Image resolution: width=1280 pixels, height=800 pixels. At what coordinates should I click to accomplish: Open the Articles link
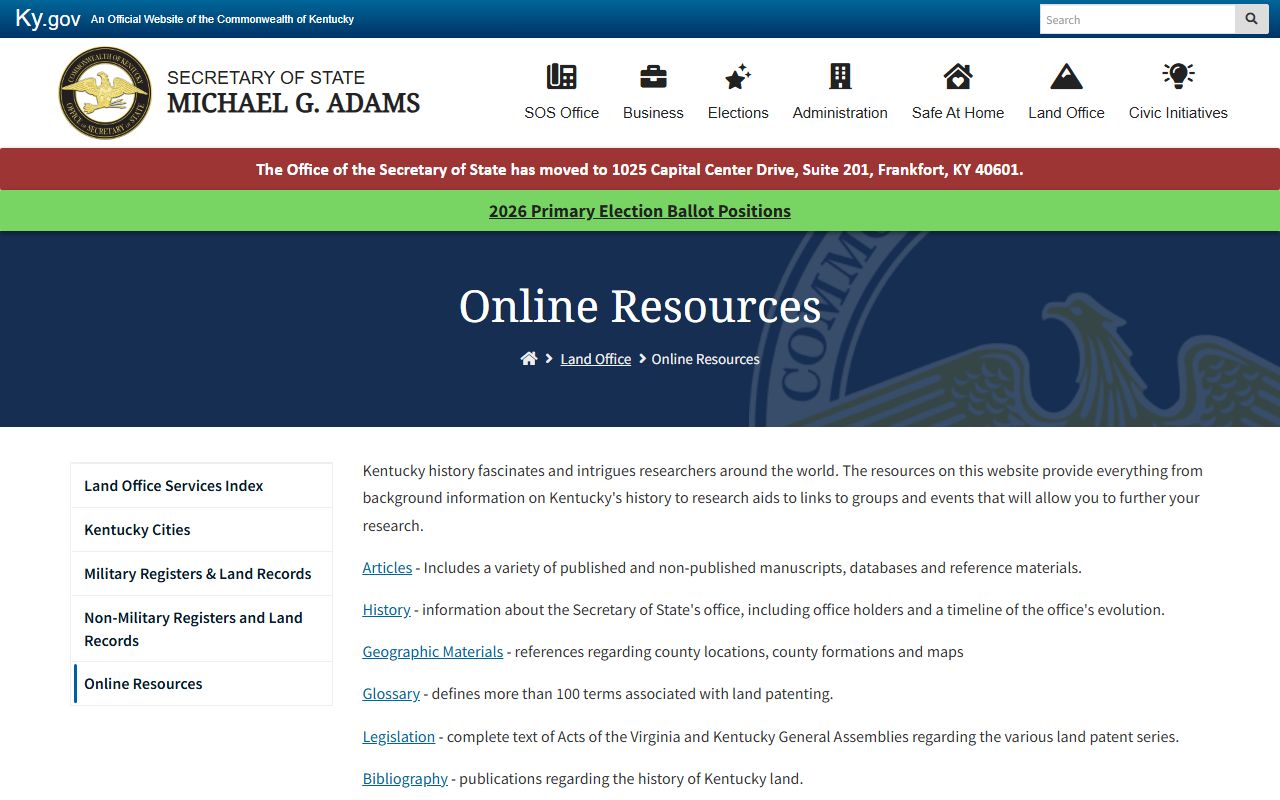(387, 568)
